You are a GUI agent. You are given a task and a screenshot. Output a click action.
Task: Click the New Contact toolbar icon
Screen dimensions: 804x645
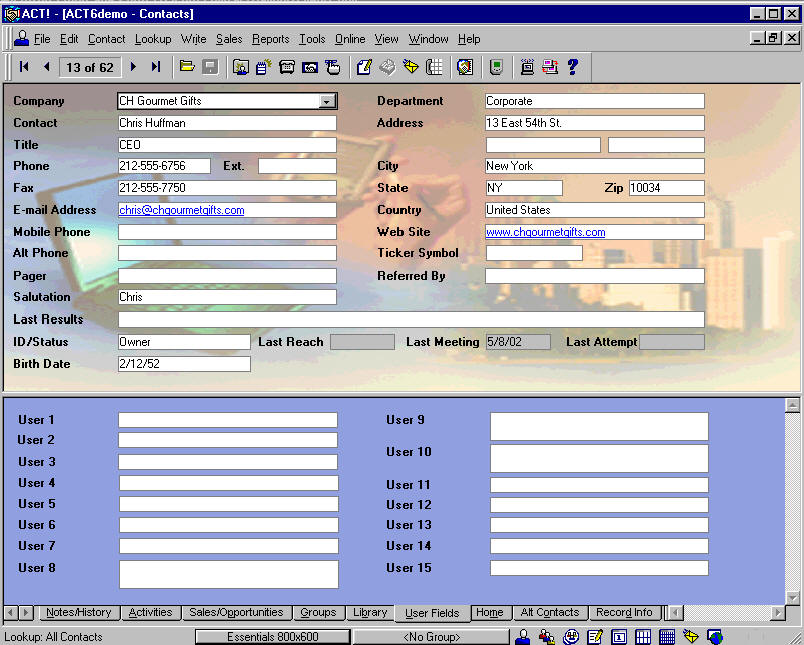(x=240, y=67)
